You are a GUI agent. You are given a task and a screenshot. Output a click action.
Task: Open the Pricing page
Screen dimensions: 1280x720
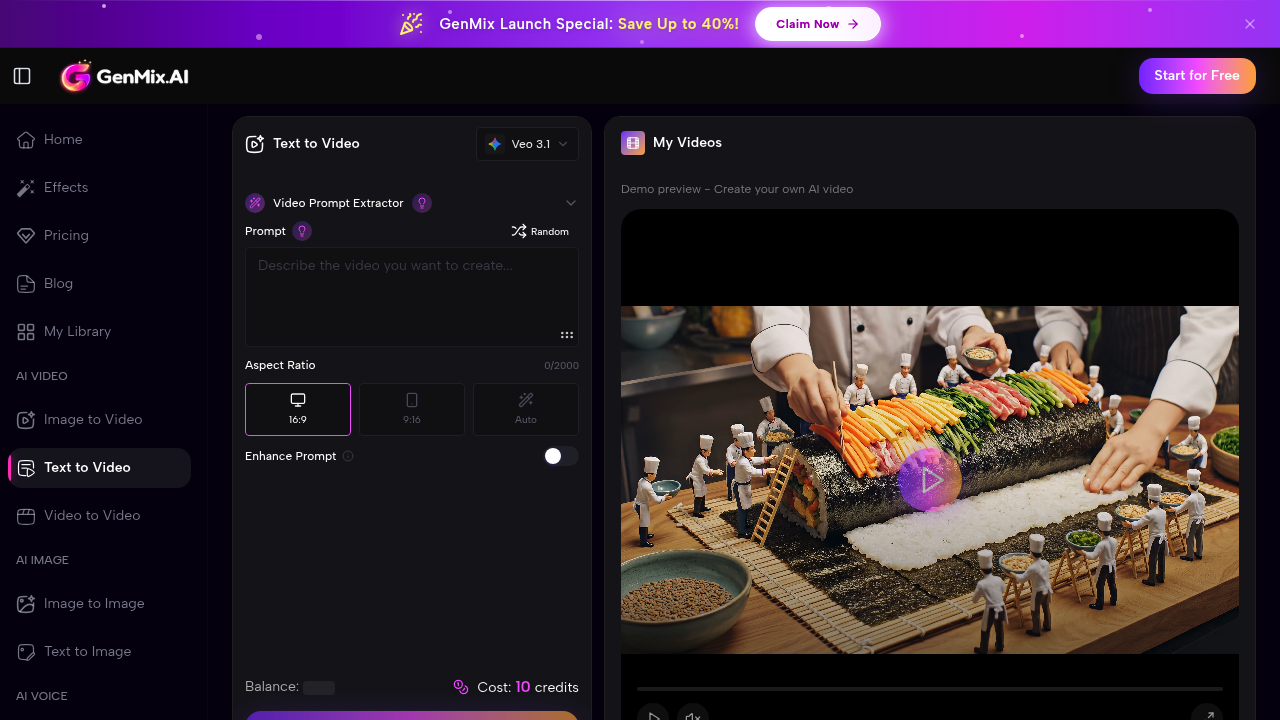click(x=66, y=235)
